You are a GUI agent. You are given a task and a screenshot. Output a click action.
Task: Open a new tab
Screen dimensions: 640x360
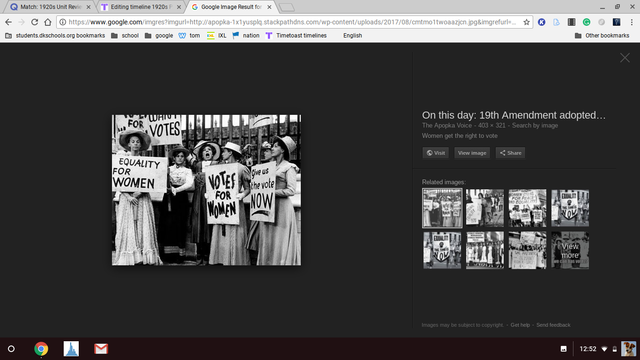[x=287, y=7]
